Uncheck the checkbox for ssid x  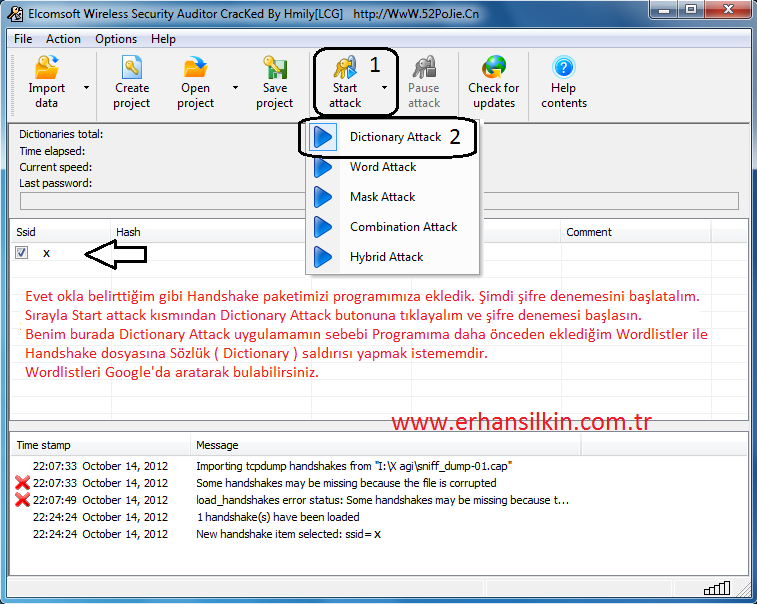tap(21, 253)
